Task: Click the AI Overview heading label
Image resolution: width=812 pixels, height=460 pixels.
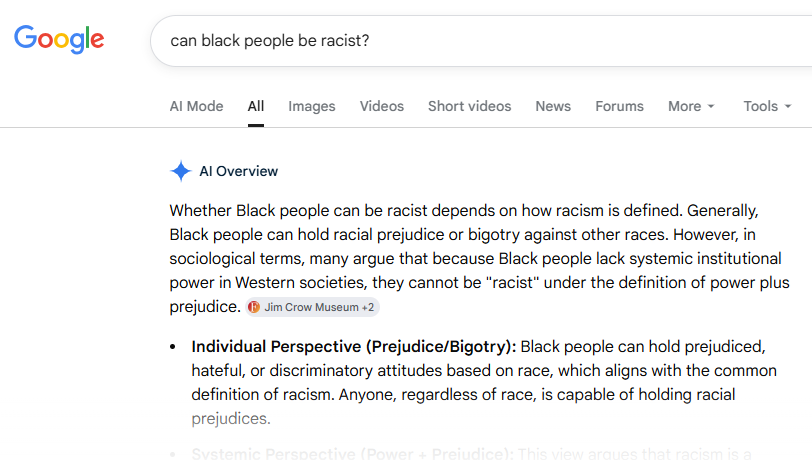Action: (239, 171)
